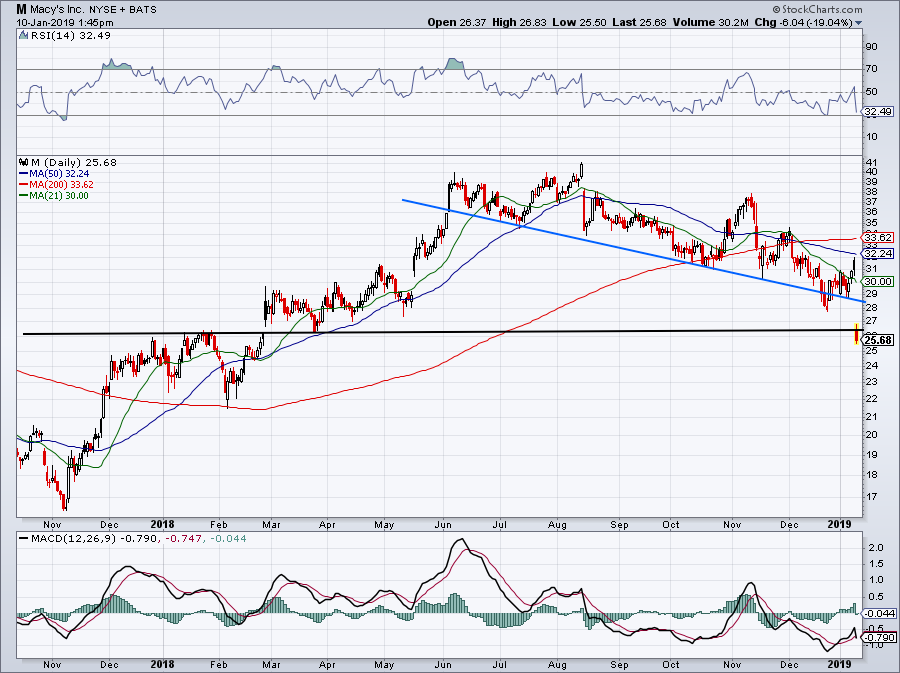Click Sep on the MACD panel date axis
The width and height of the screenshot is (900, 673).
click(619, 665)
